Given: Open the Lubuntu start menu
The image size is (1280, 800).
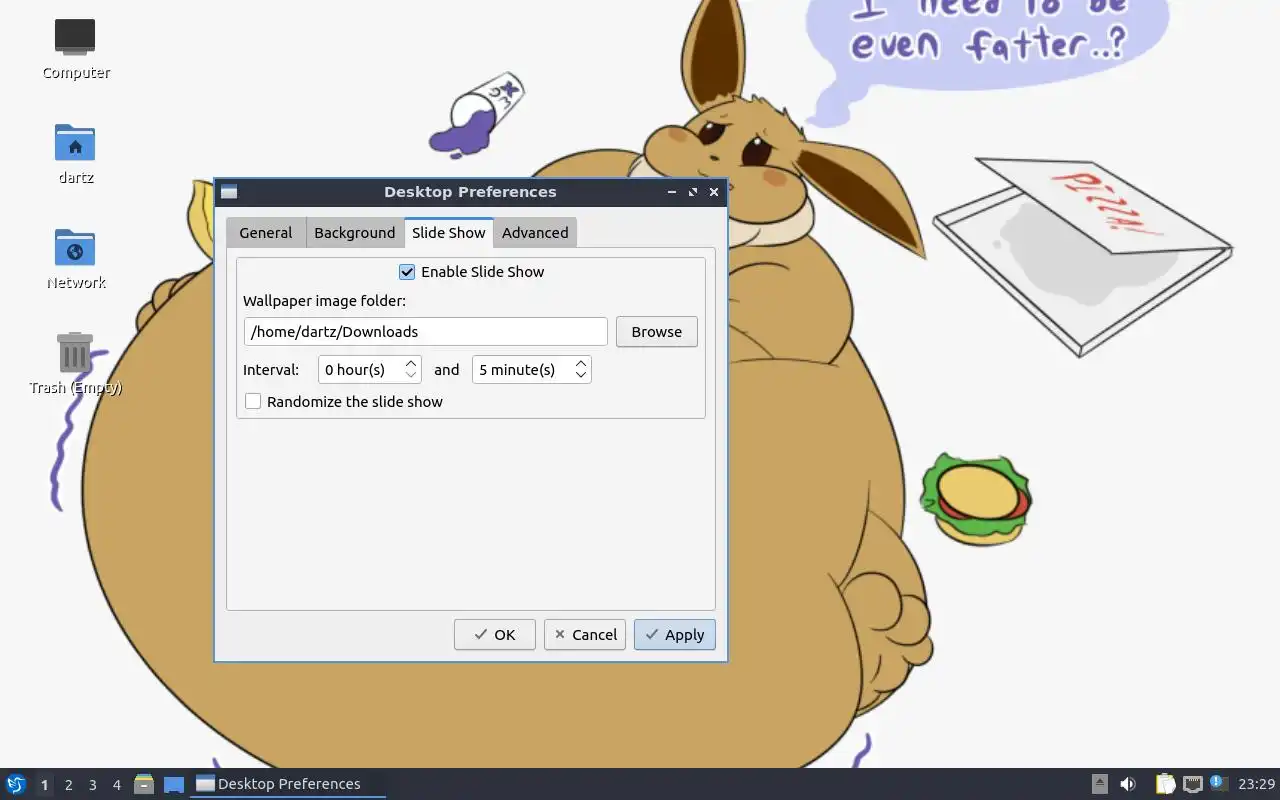Looking at the screenshot, I should click(x=15, y=784).
